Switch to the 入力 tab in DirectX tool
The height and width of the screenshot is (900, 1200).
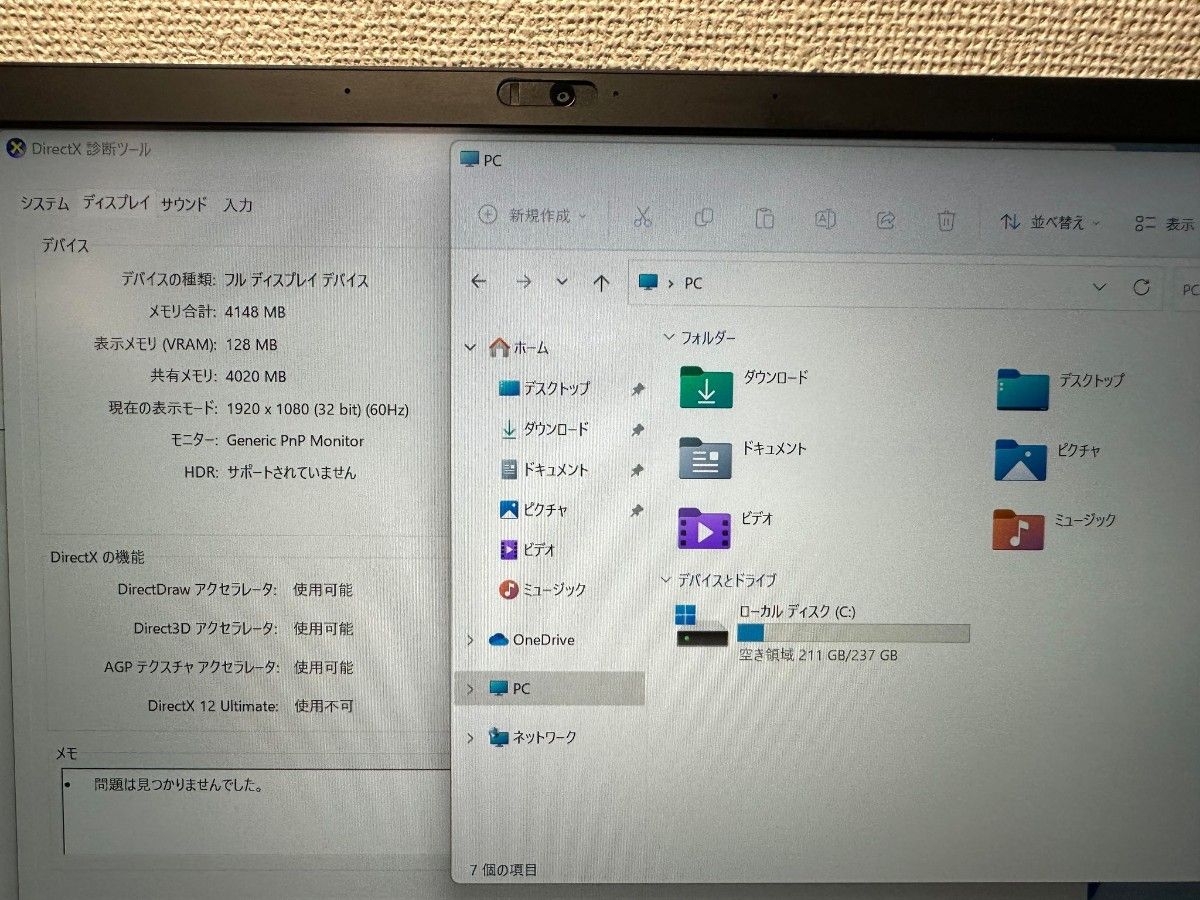[x=237, y=205]
